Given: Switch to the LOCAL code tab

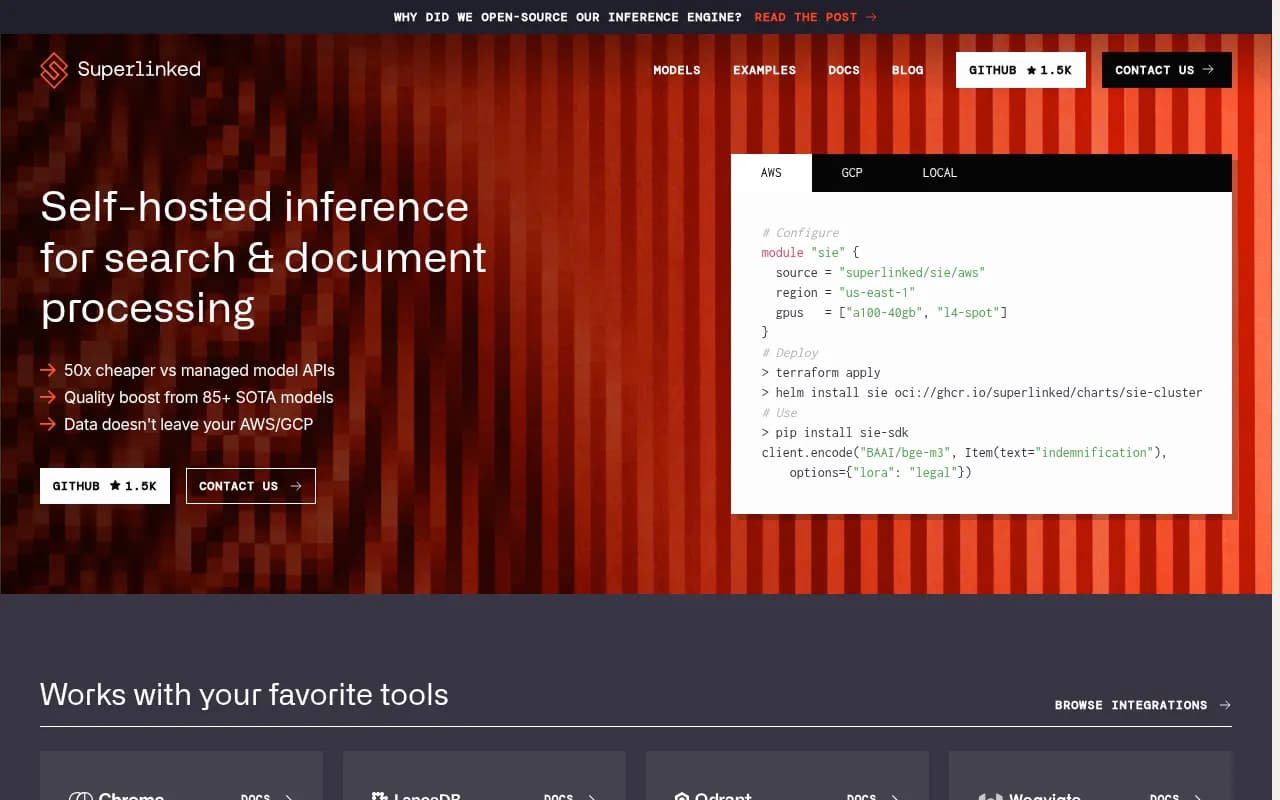Looking at the screenshot, I should click(939, 173).
